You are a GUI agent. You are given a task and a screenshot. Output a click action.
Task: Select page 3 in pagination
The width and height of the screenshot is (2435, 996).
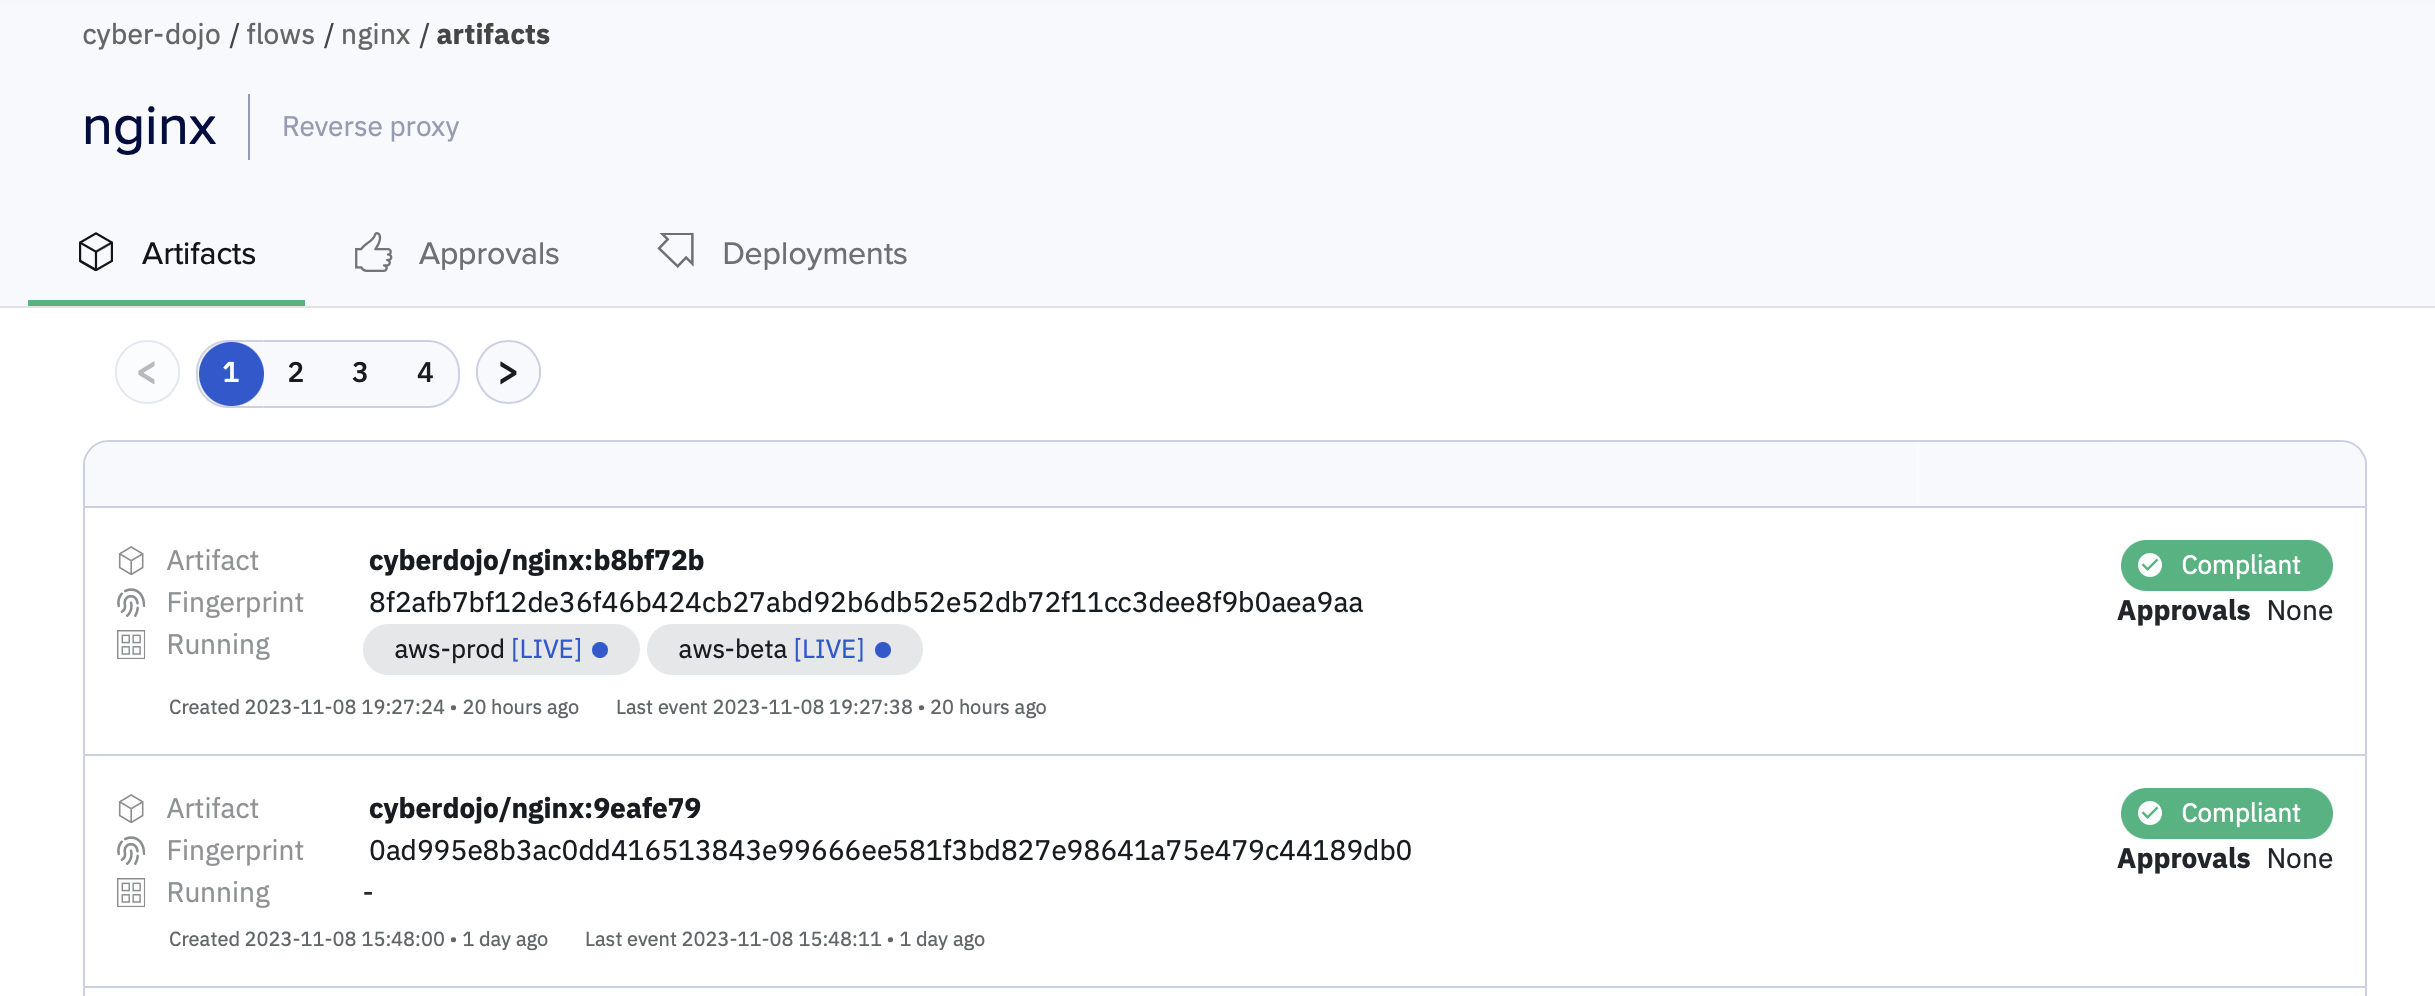pos(360,373)
